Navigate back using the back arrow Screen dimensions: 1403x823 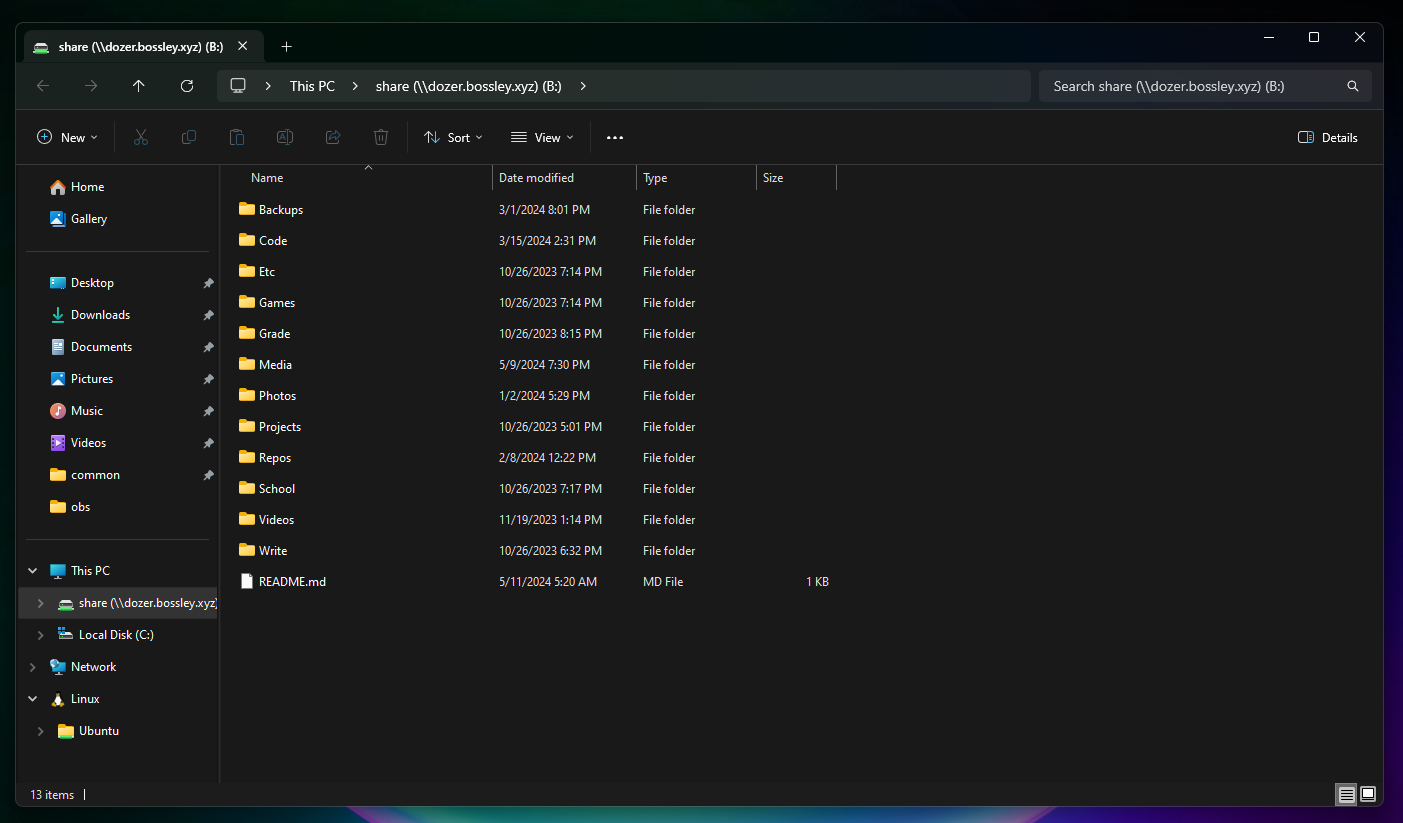[x=43, y=86]
